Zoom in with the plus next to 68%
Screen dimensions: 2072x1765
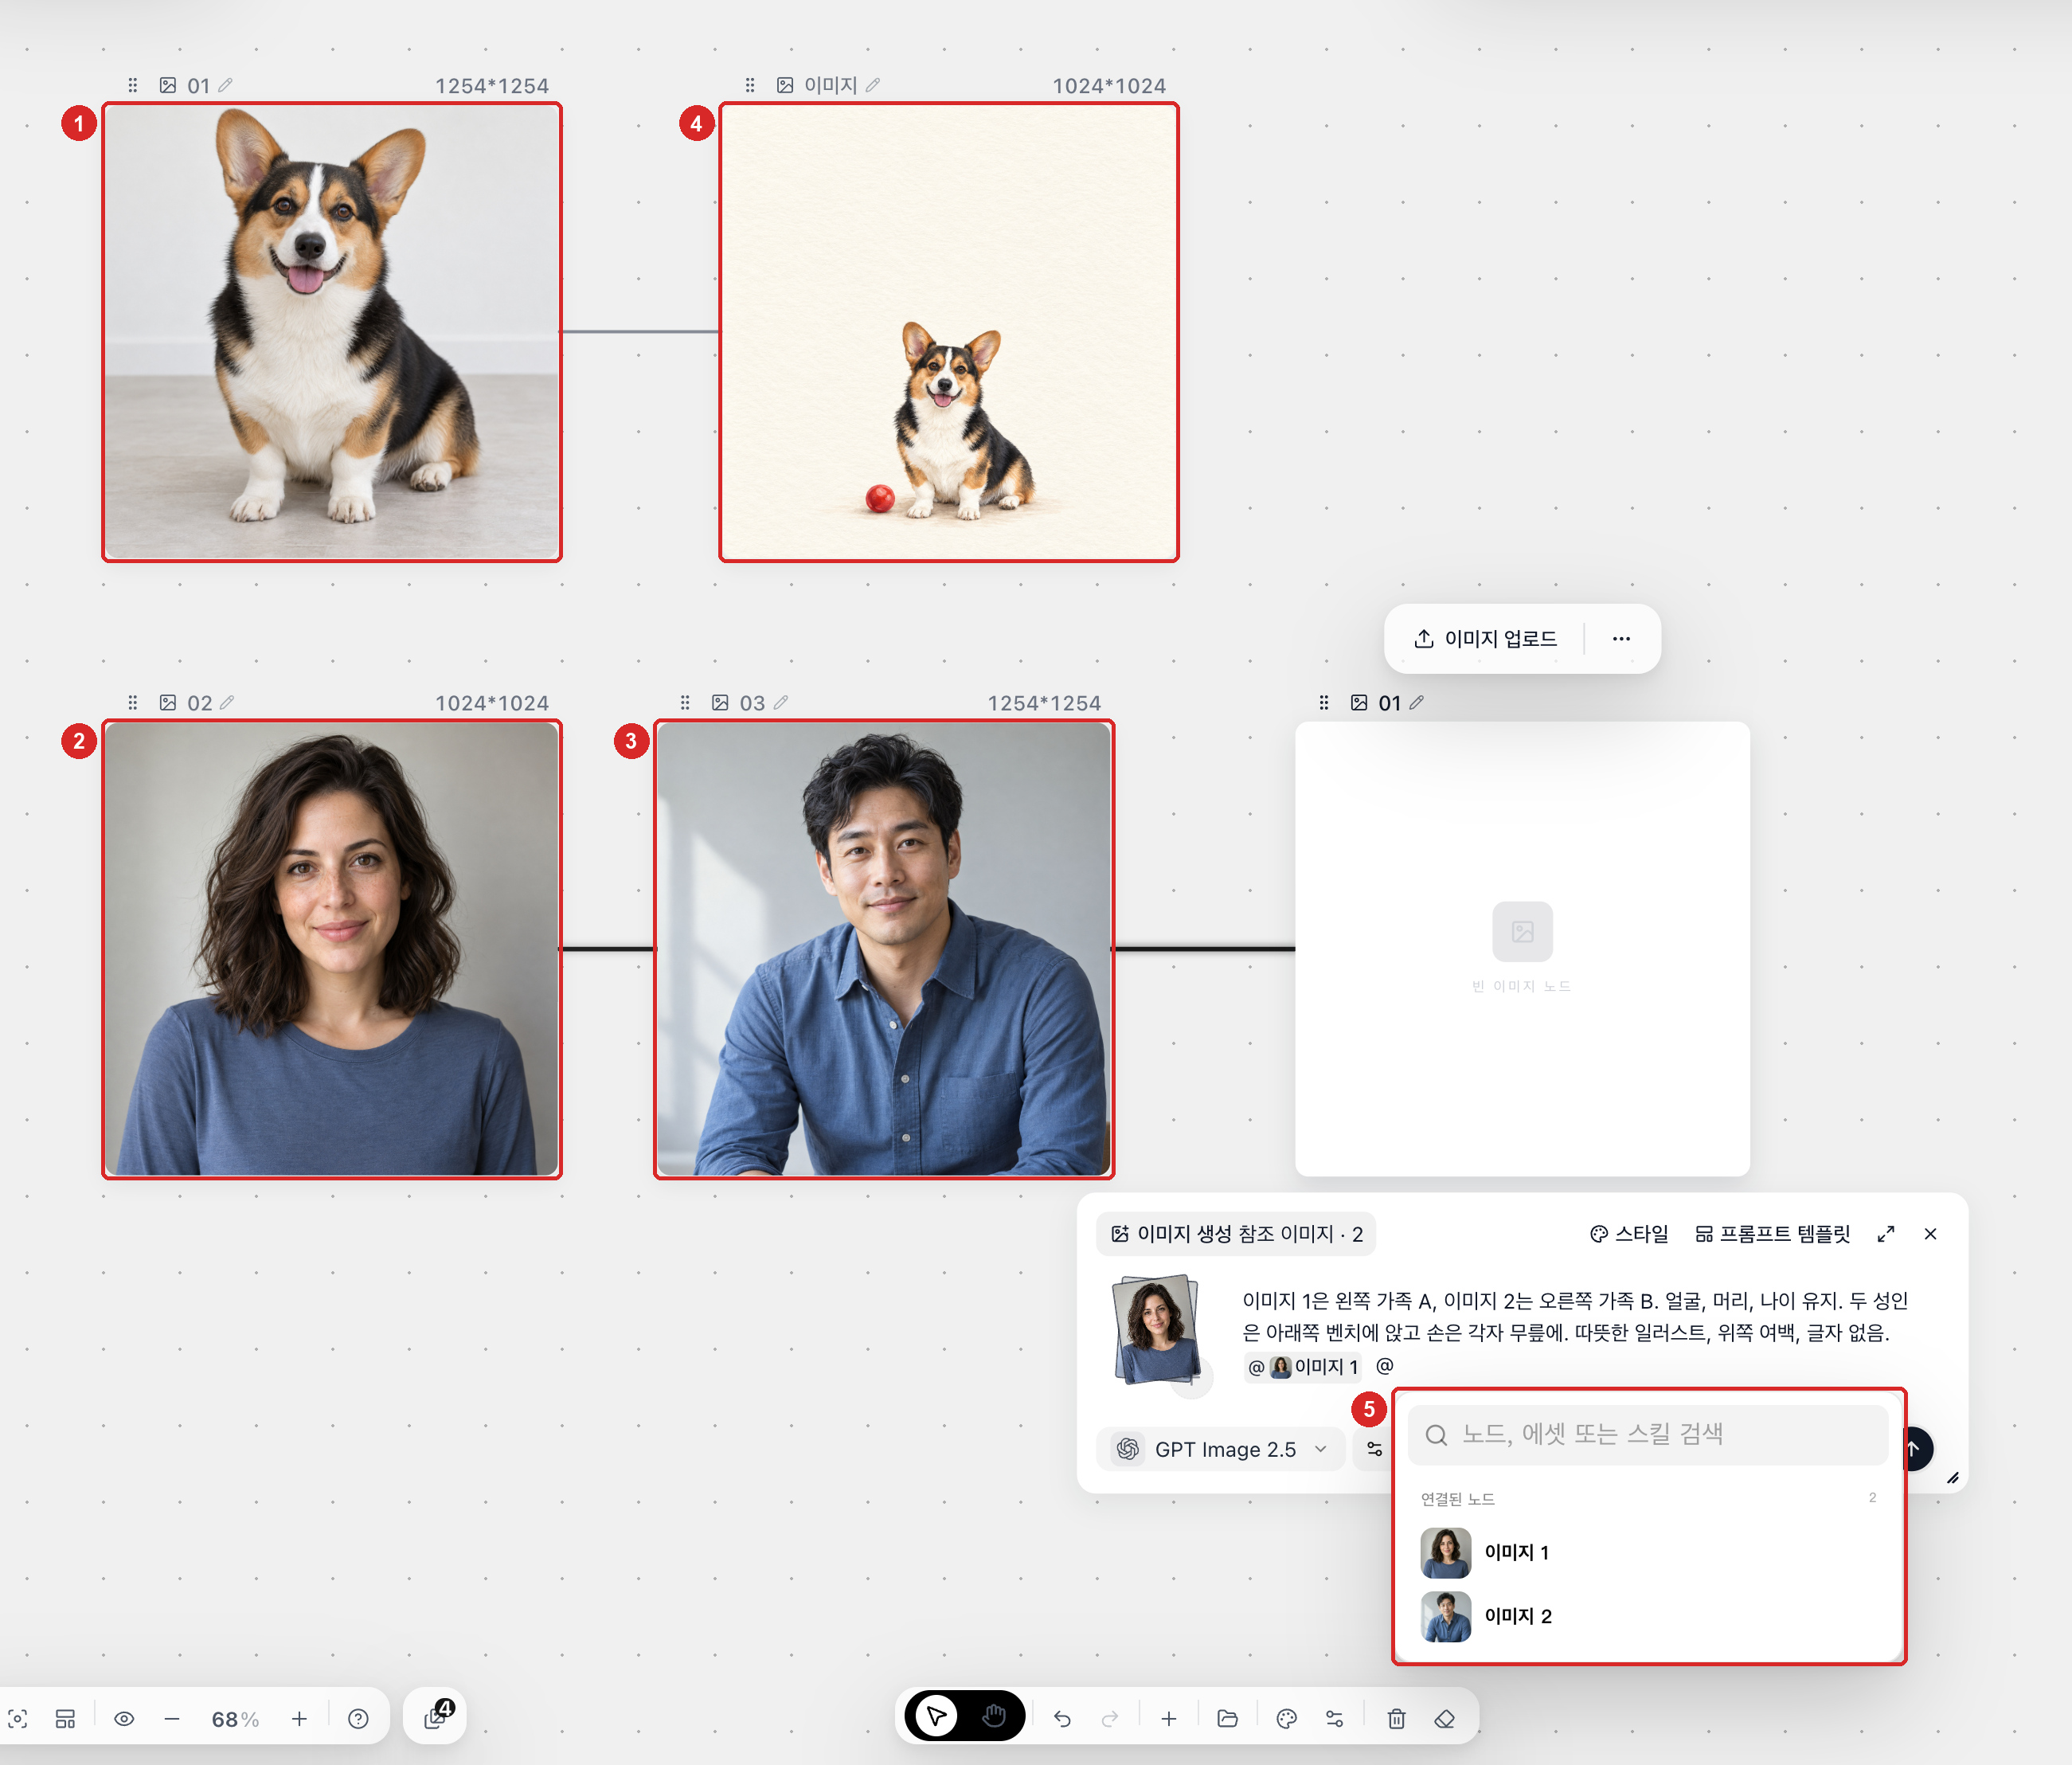(299, 1718)
